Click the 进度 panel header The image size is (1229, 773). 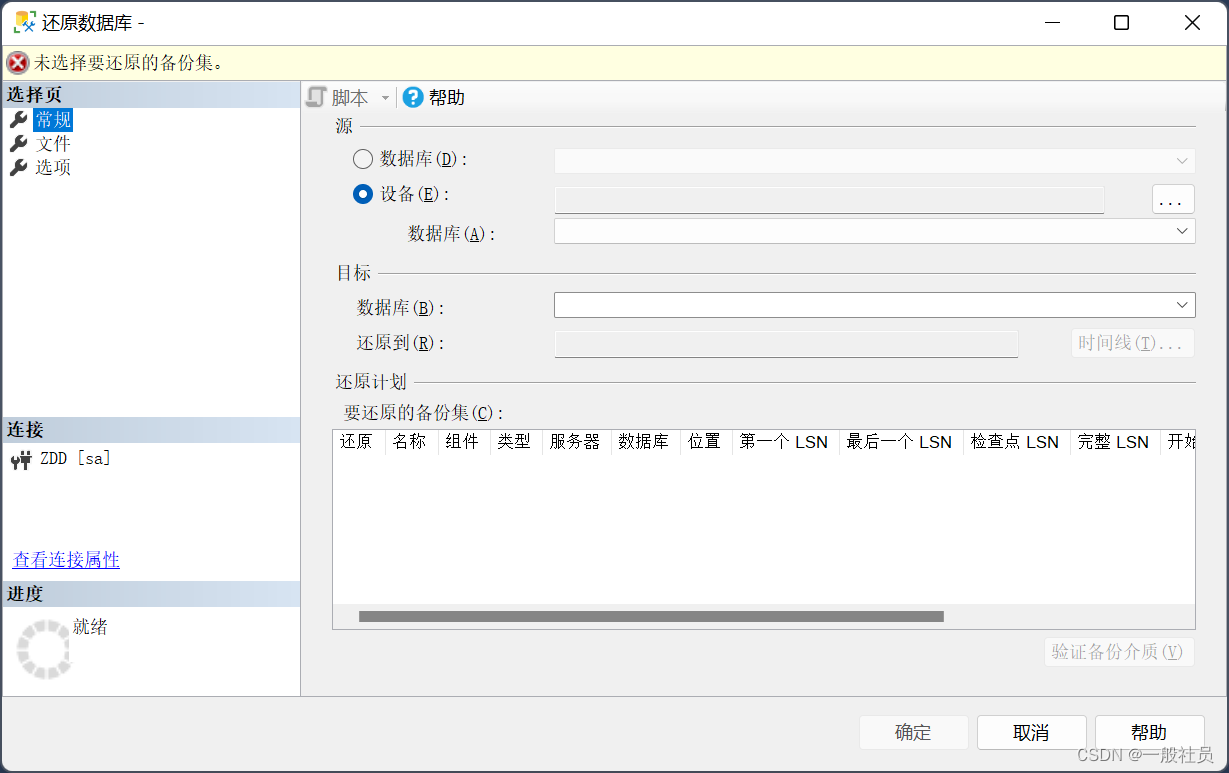click(x=151, y=594)
